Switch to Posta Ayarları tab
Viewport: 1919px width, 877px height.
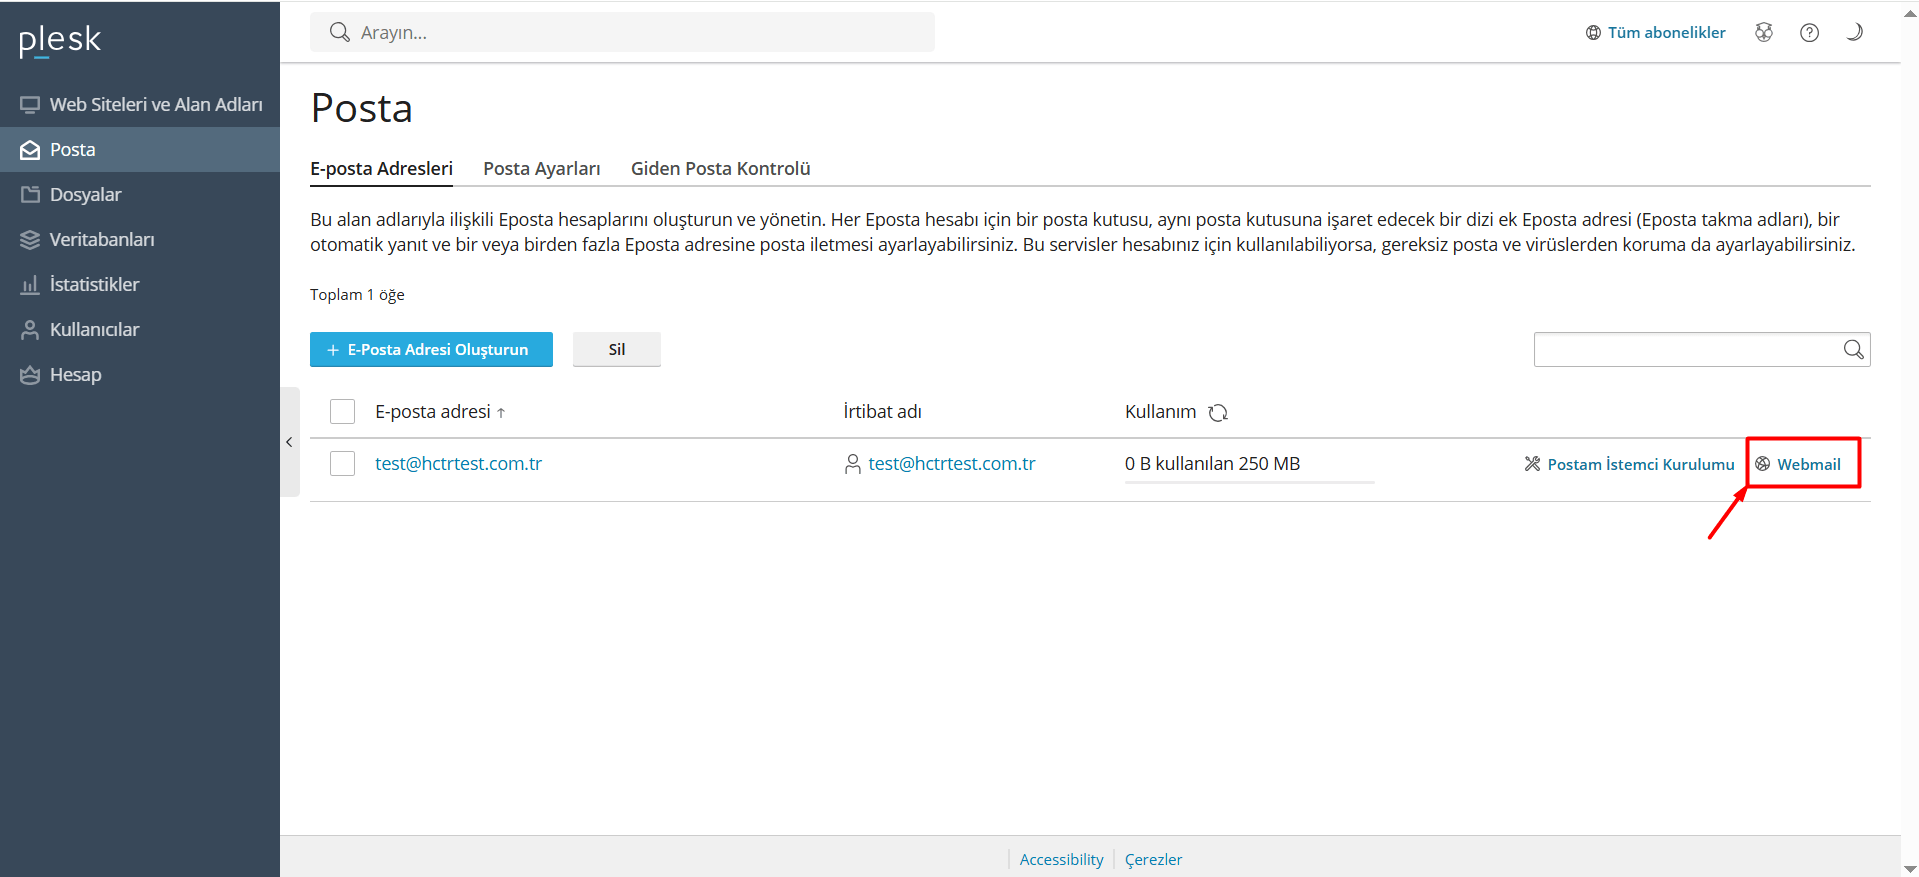point(542,169)
